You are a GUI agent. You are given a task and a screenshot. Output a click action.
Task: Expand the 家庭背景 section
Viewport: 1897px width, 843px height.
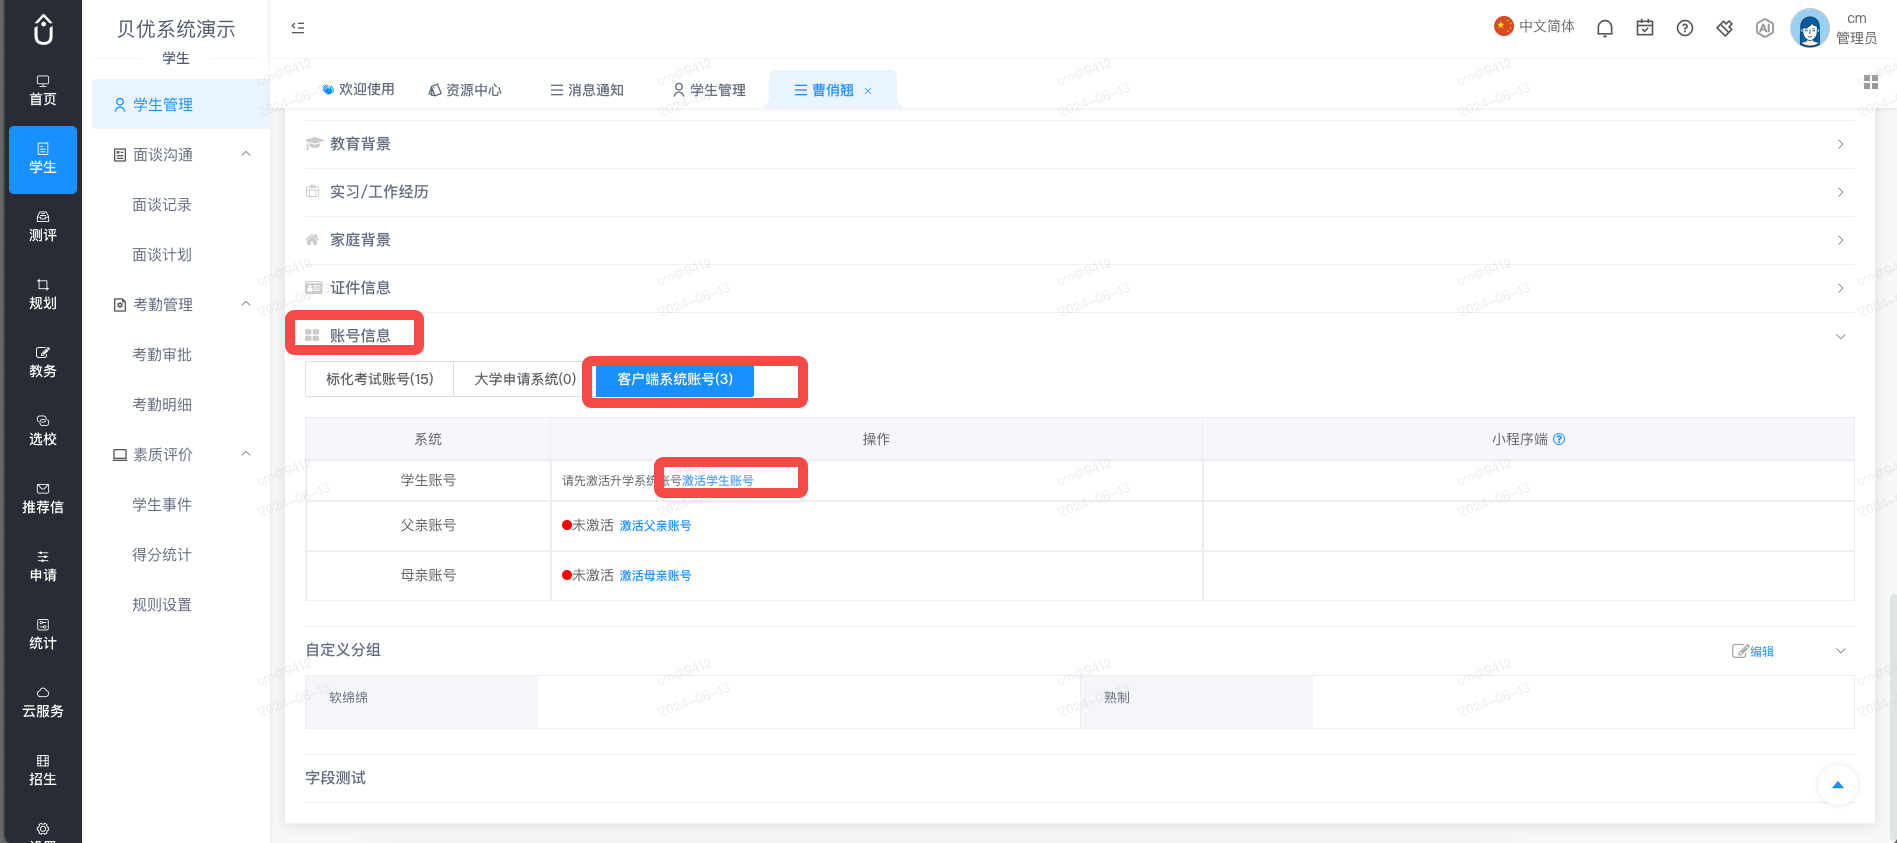tap(1080, 240)
